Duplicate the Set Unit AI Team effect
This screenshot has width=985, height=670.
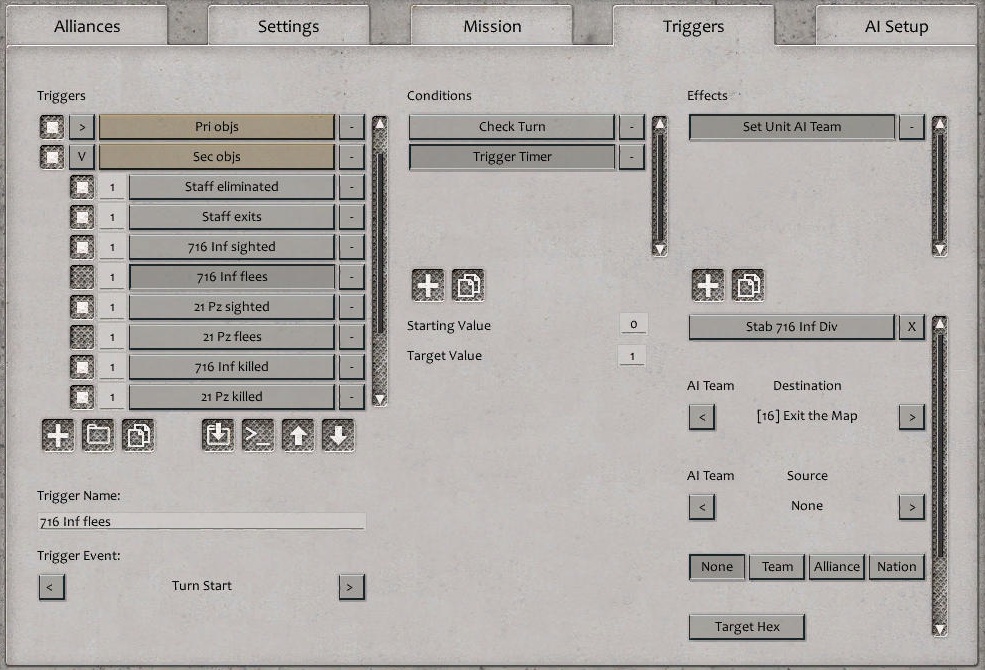[747, 284]
